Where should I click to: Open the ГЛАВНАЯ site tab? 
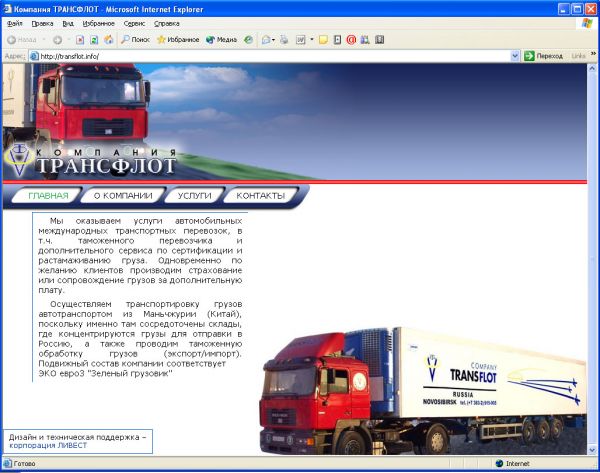click(48, 196)
